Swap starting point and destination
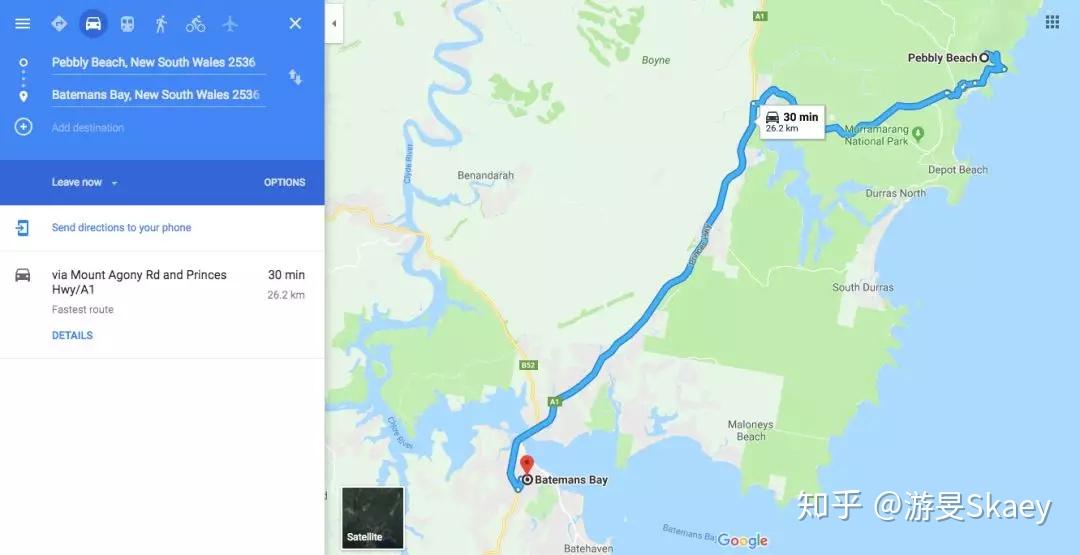This screenshot has width=1080, height=555. pos(295,77)
